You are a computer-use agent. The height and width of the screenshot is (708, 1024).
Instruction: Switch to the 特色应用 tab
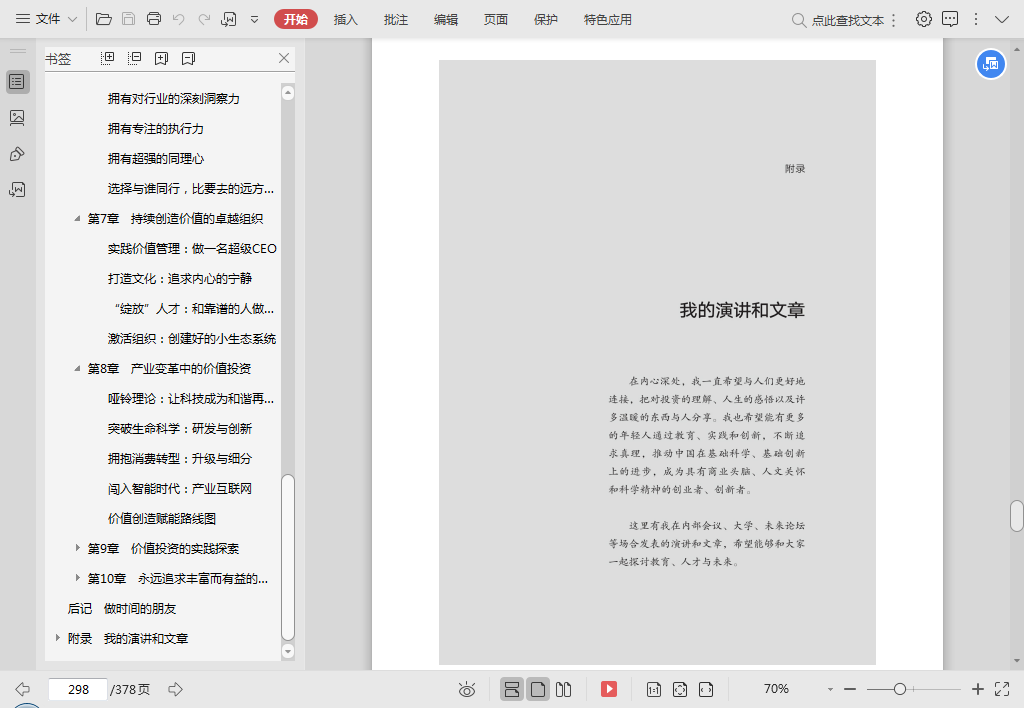607,19
